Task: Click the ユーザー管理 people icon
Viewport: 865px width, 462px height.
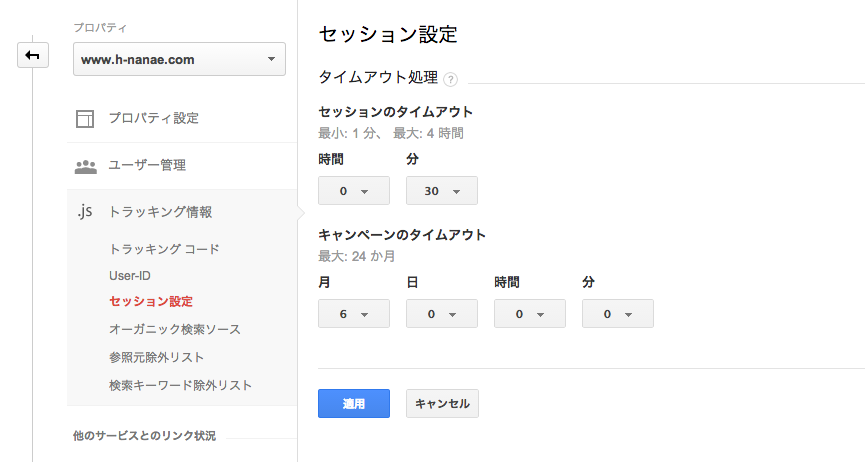Action: [86, 166]
